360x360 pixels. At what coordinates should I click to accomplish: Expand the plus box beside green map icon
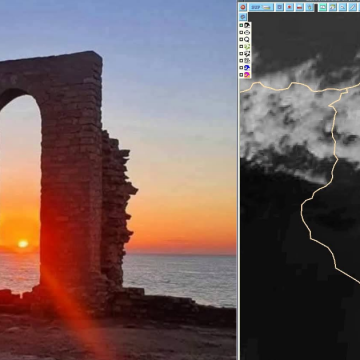[241, 47]
